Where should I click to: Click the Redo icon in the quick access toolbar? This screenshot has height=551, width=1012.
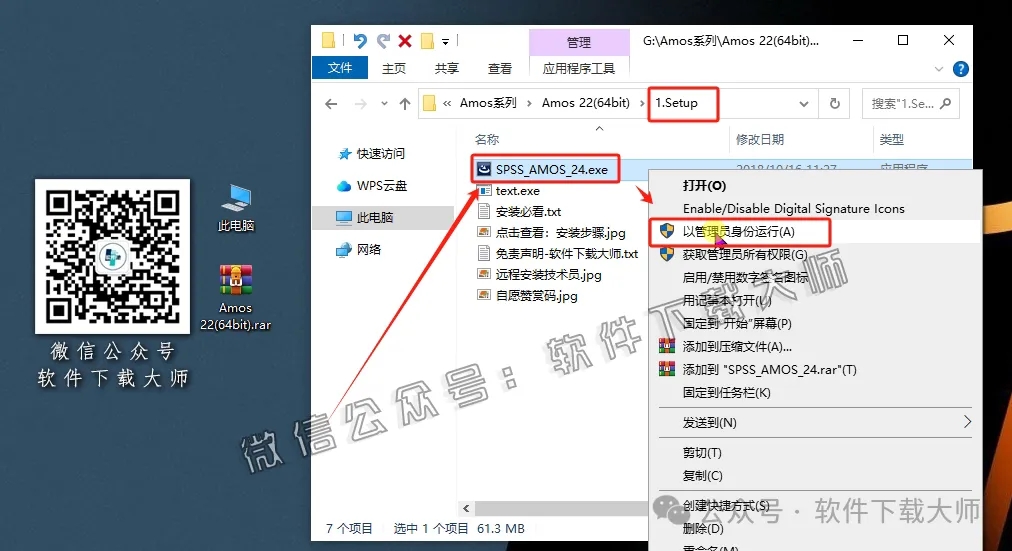(x=383, y=41)
